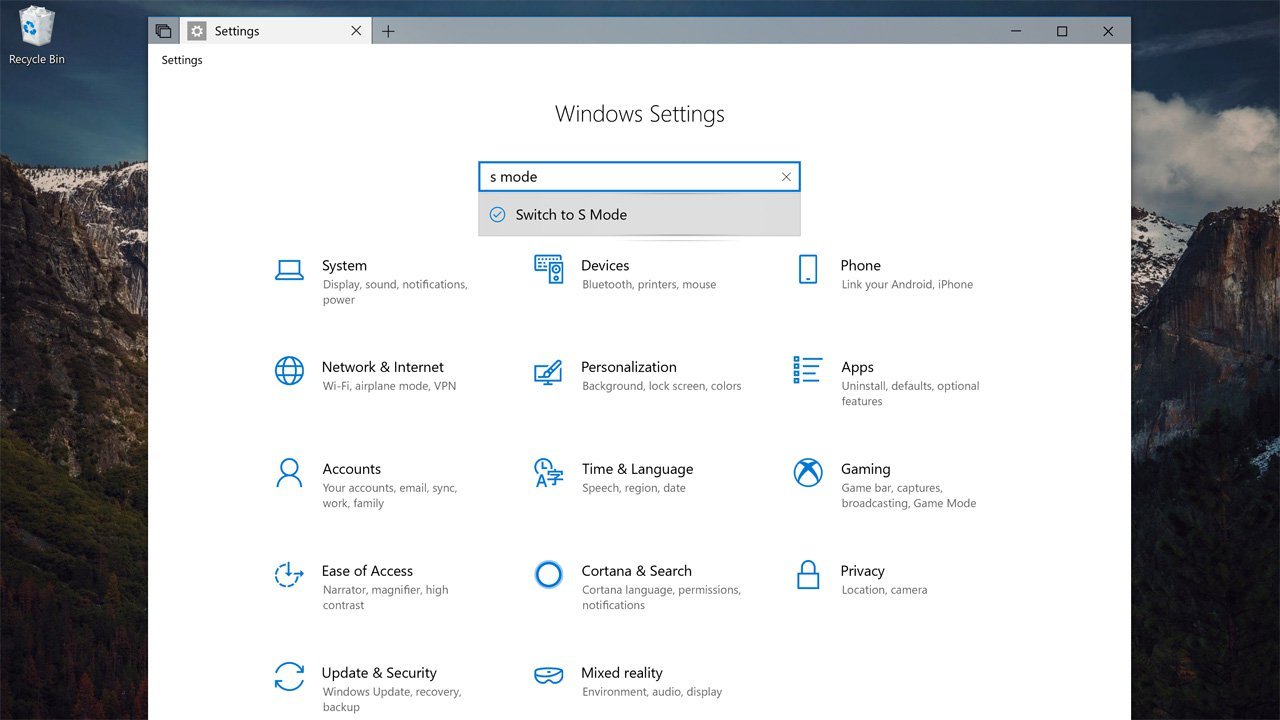Open Update & Security title
This screenshot has width=1280, height=720.
[379, 673]
